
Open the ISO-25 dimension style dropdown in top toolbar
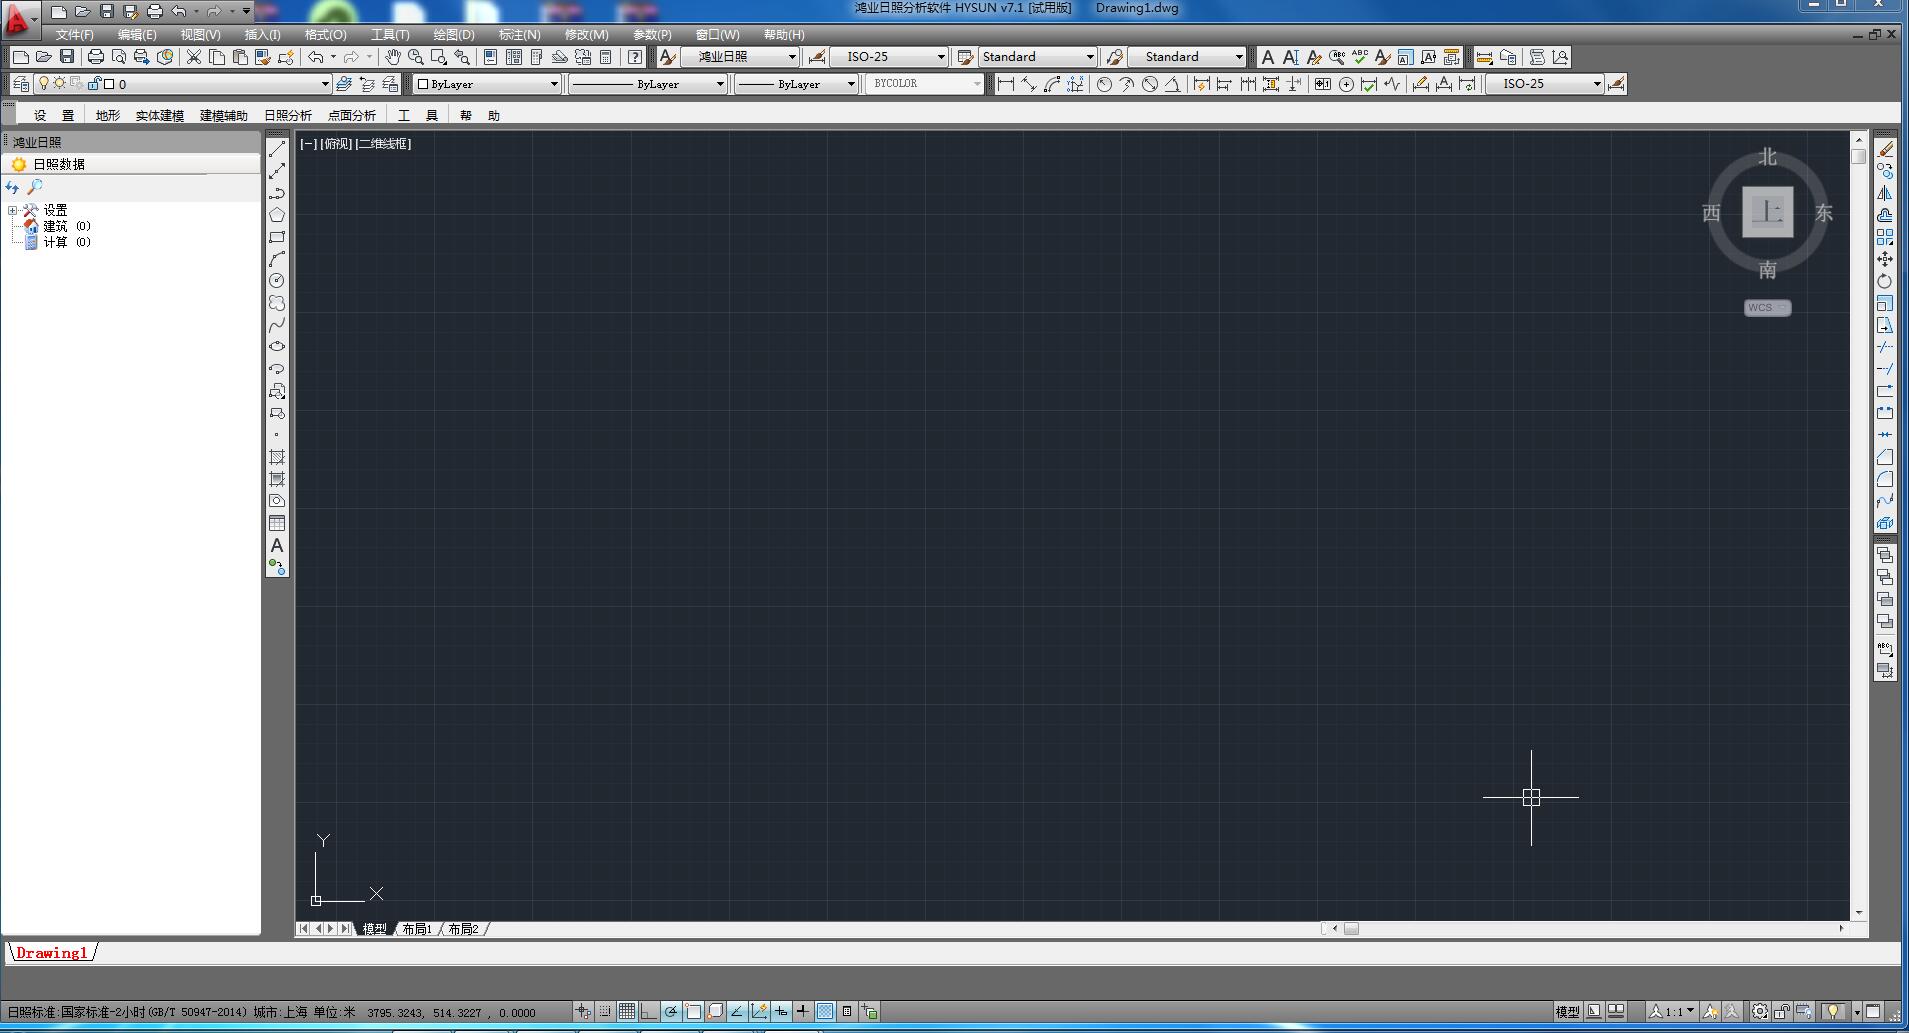pyautogui.click(x=889, y=57)
